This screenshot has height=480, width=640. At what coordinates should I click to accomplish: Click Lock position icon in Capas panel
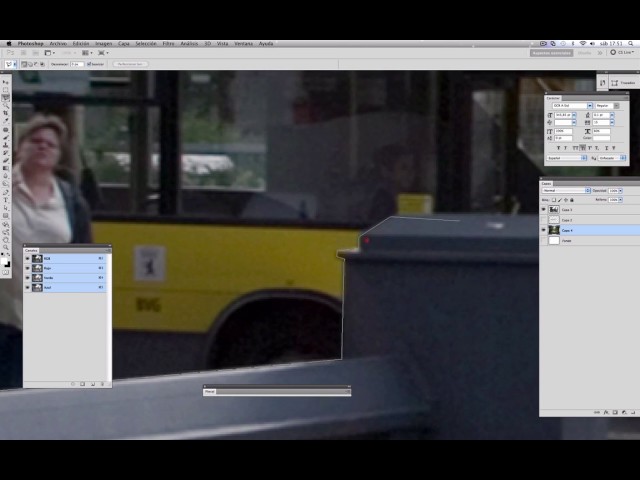pyautogui.click(x=565, y=200)
